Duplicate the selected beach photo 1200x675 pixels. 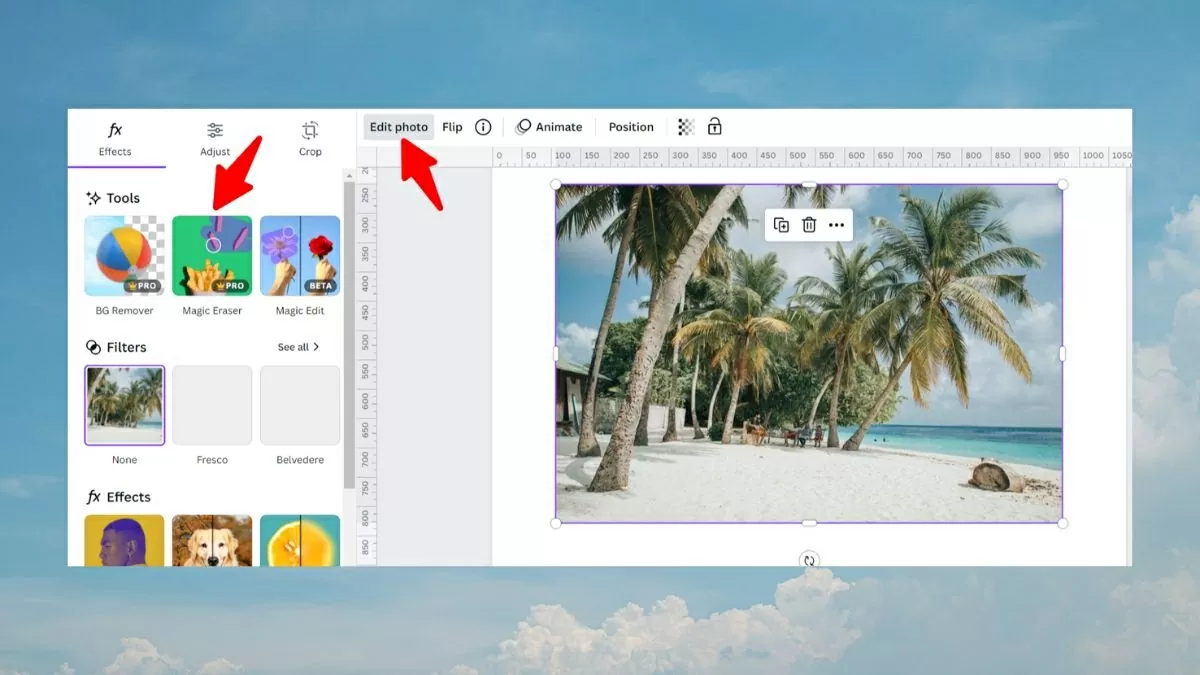pyautogui.click(x=781, y=225)
